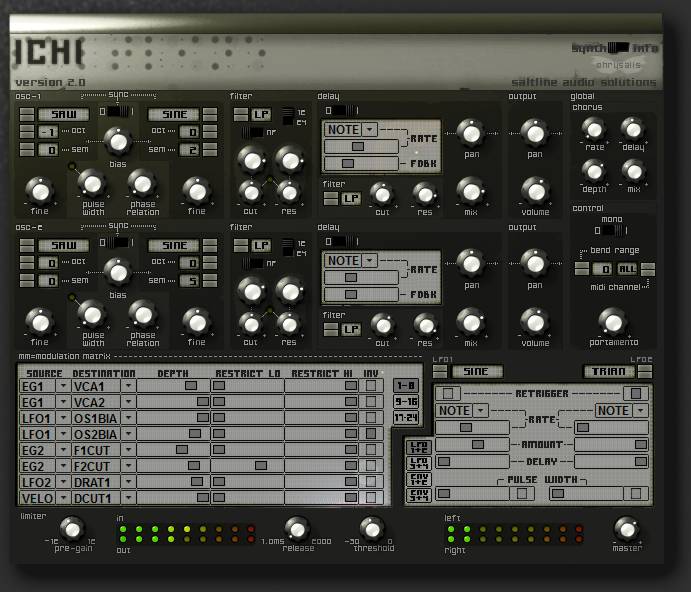Toggle second delay on/off switch
Screen dimensions: 691x592
coord(344,242)
